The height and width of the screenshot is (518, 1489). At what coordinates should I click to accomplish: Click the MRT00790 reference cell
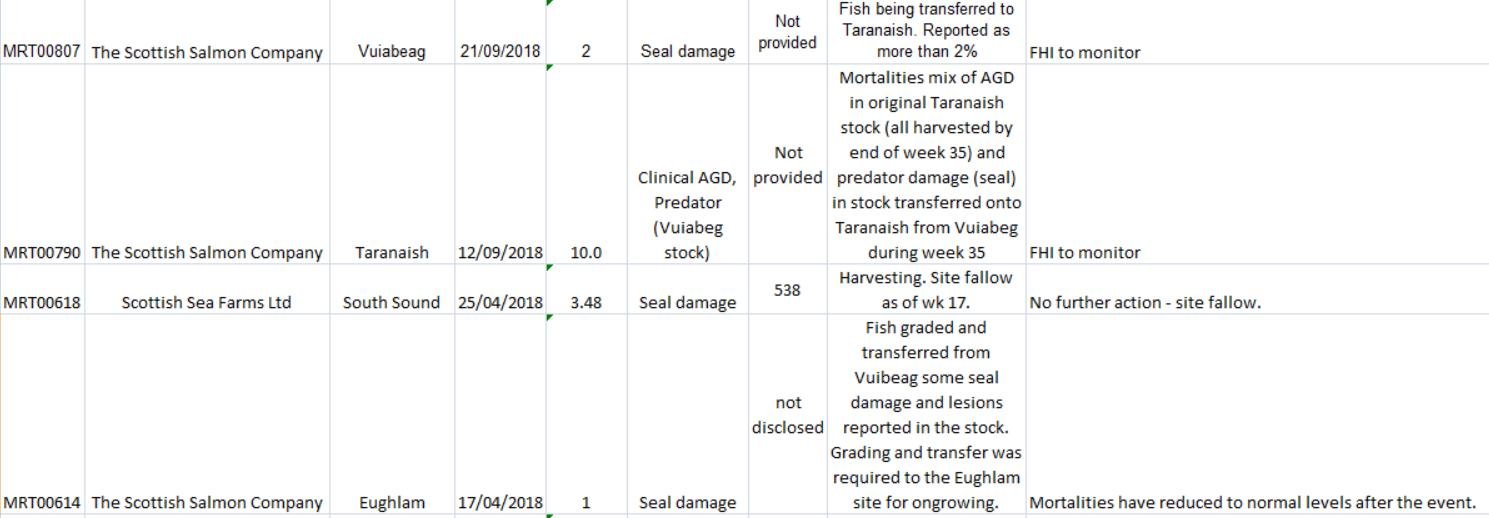pyautogui.click(x=42, y=252)
